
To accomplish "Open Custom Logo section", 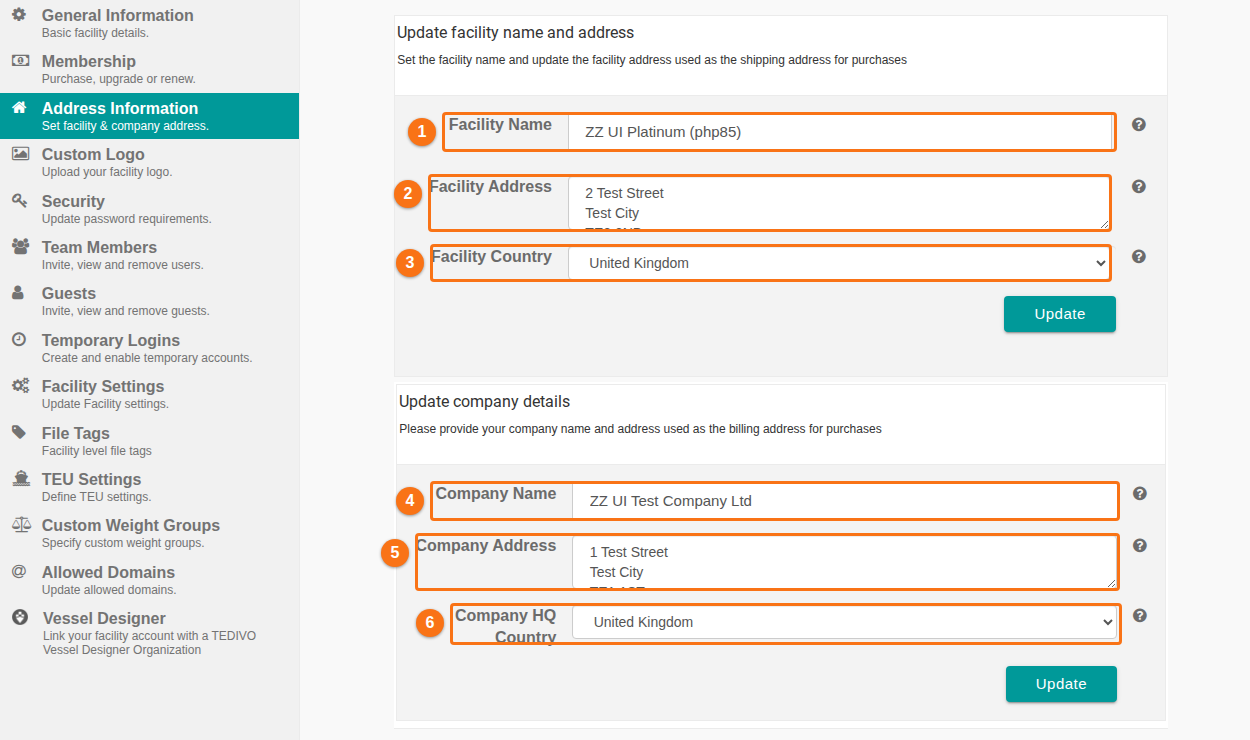I will pos(150,162).
